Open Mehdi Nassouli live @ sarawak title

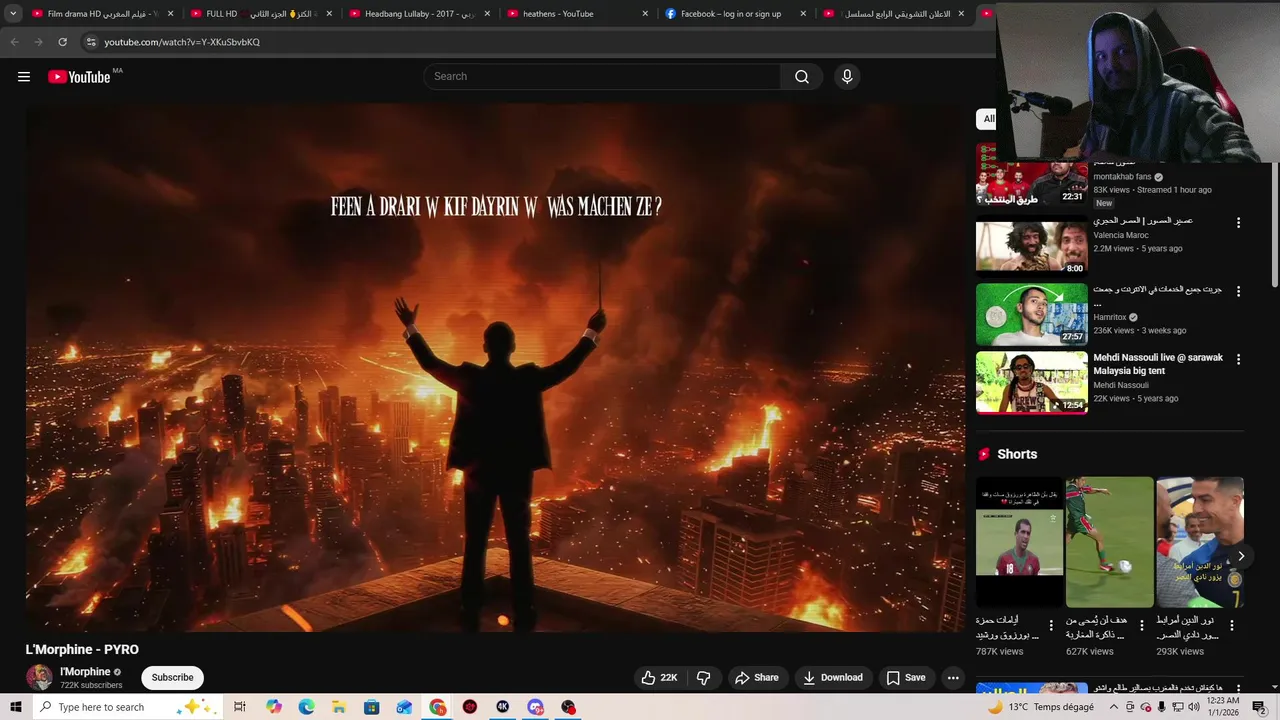point(1158,364)
